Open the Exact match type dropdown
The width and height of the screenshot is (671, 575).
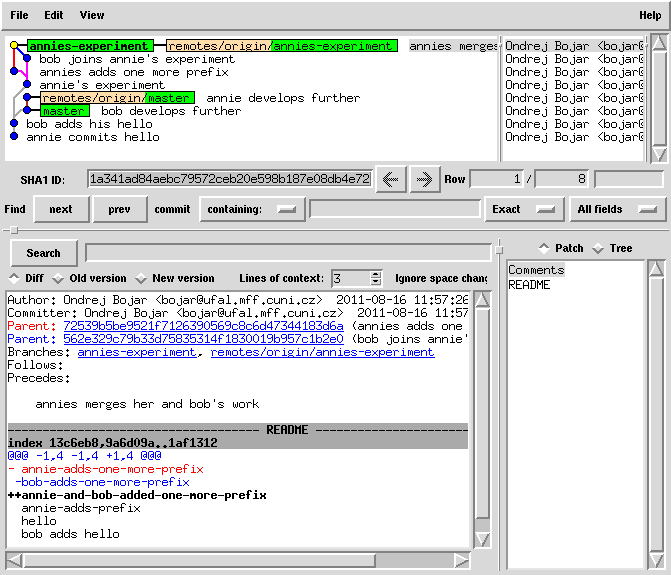tap(521, 209)
